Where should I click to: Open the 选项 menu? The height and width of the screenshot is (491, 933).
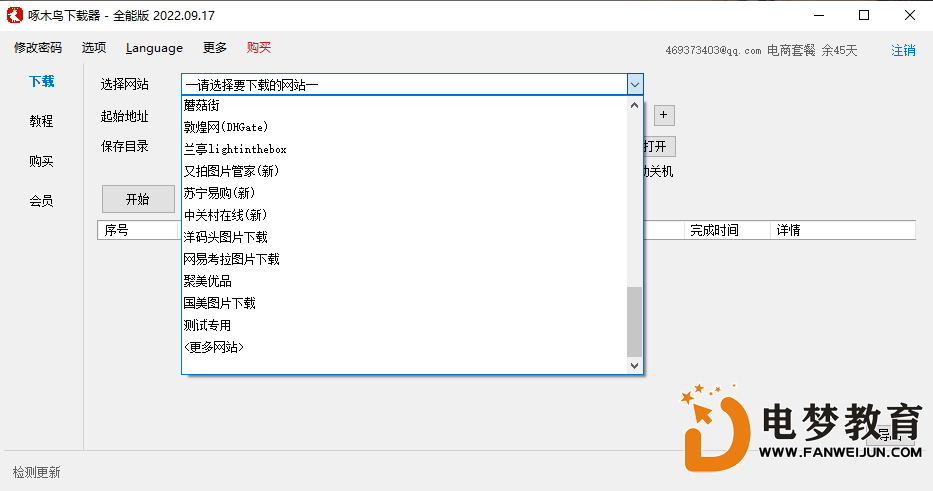[94, 48]
